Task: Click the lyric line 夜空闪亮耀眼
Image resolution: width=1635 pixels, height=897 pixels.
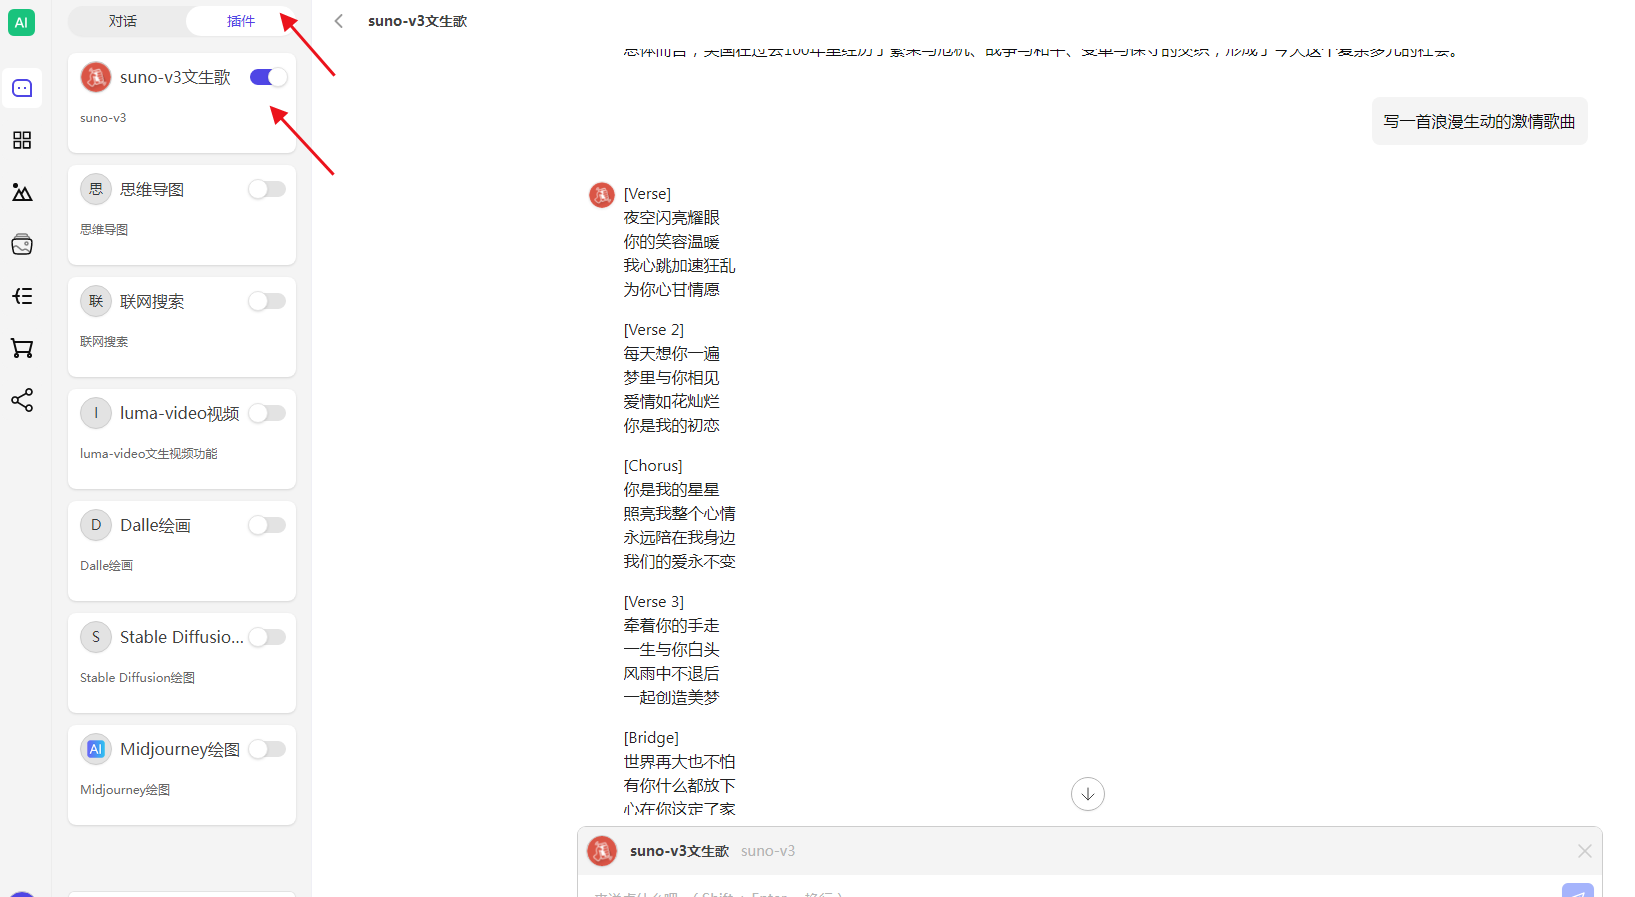Action: tap(672, 218)
